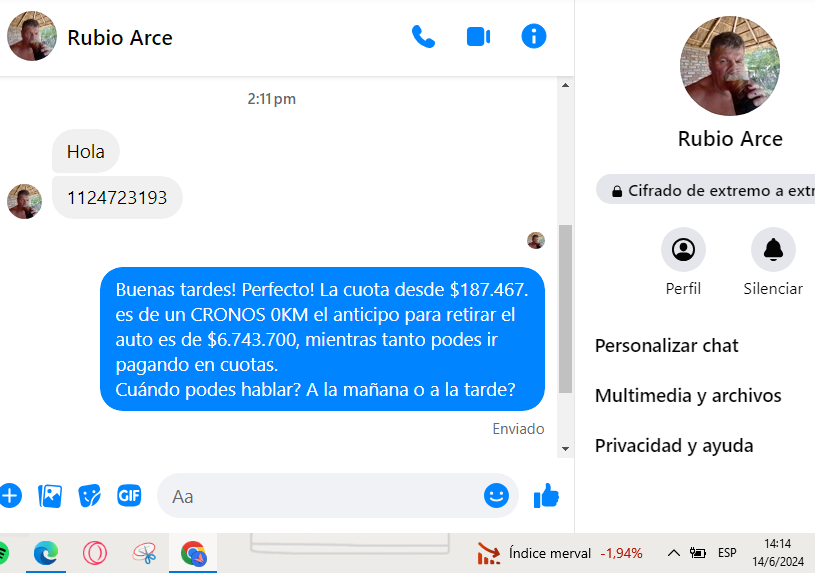This screenshot has height=573, width=815.
Task: Click the chat scrollbar up arrow
Action: pyautogui.click(x=566, y=85)
